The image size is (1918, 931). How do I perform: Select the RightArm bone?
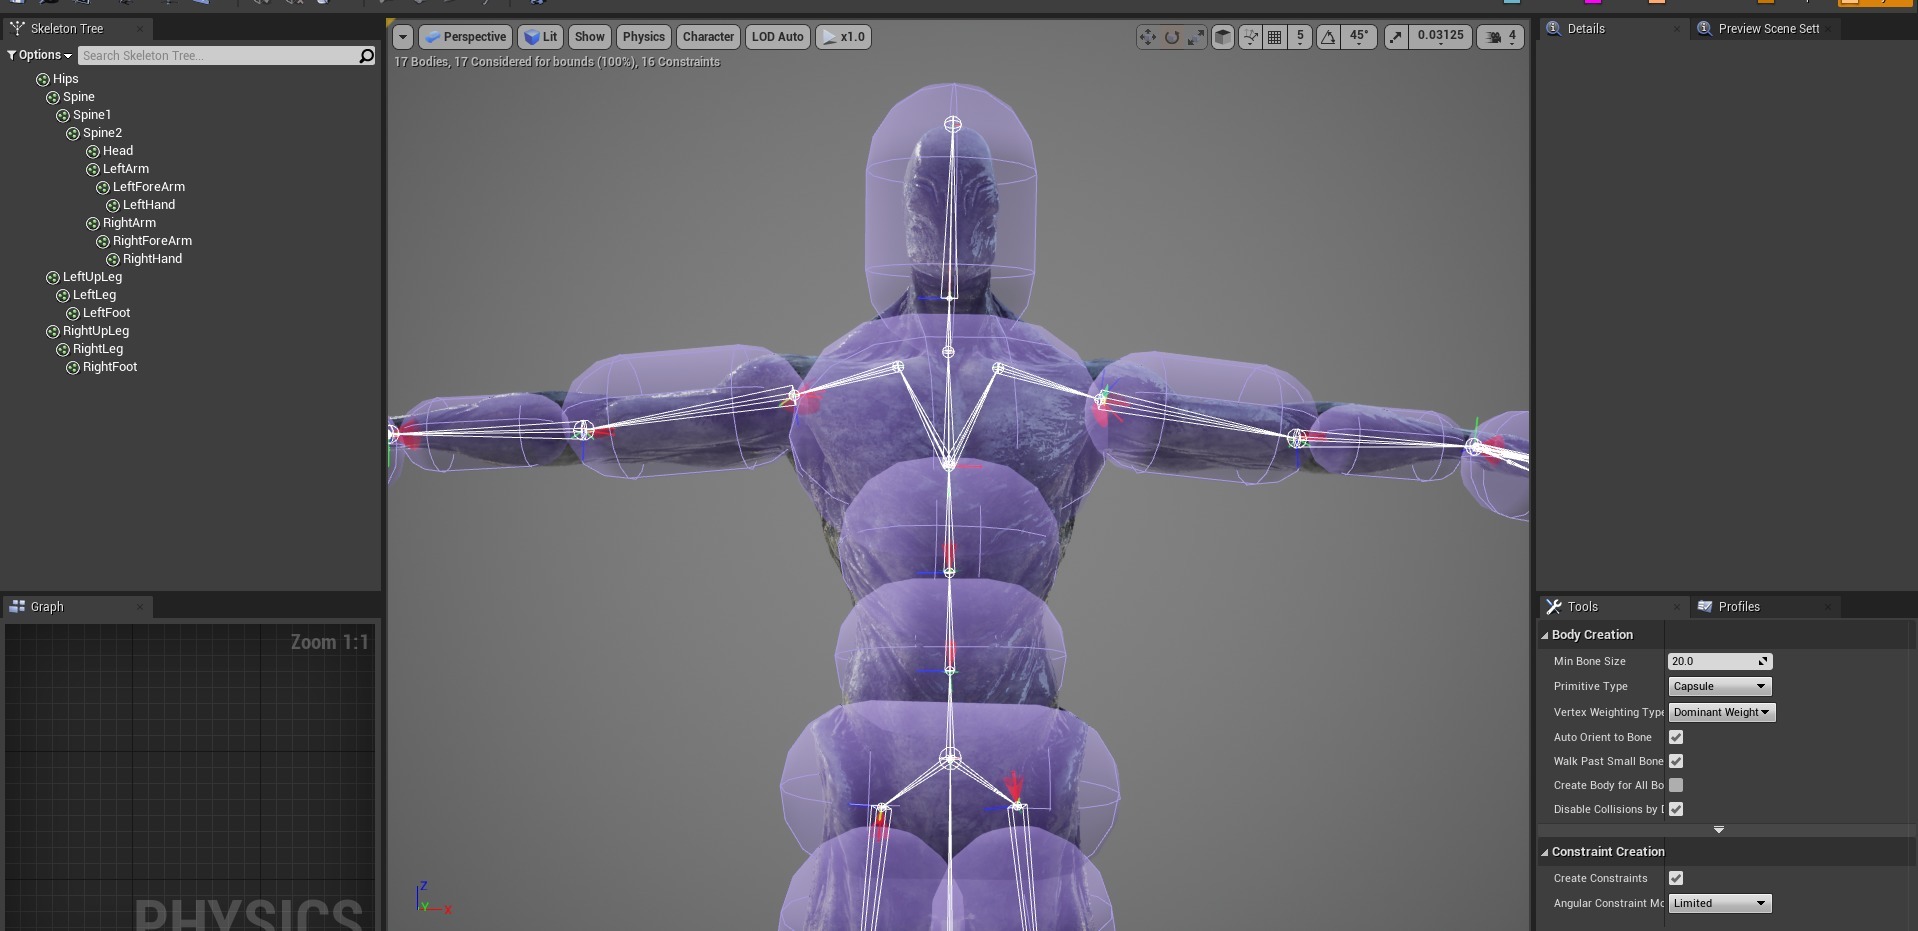[x=129, y=223]
